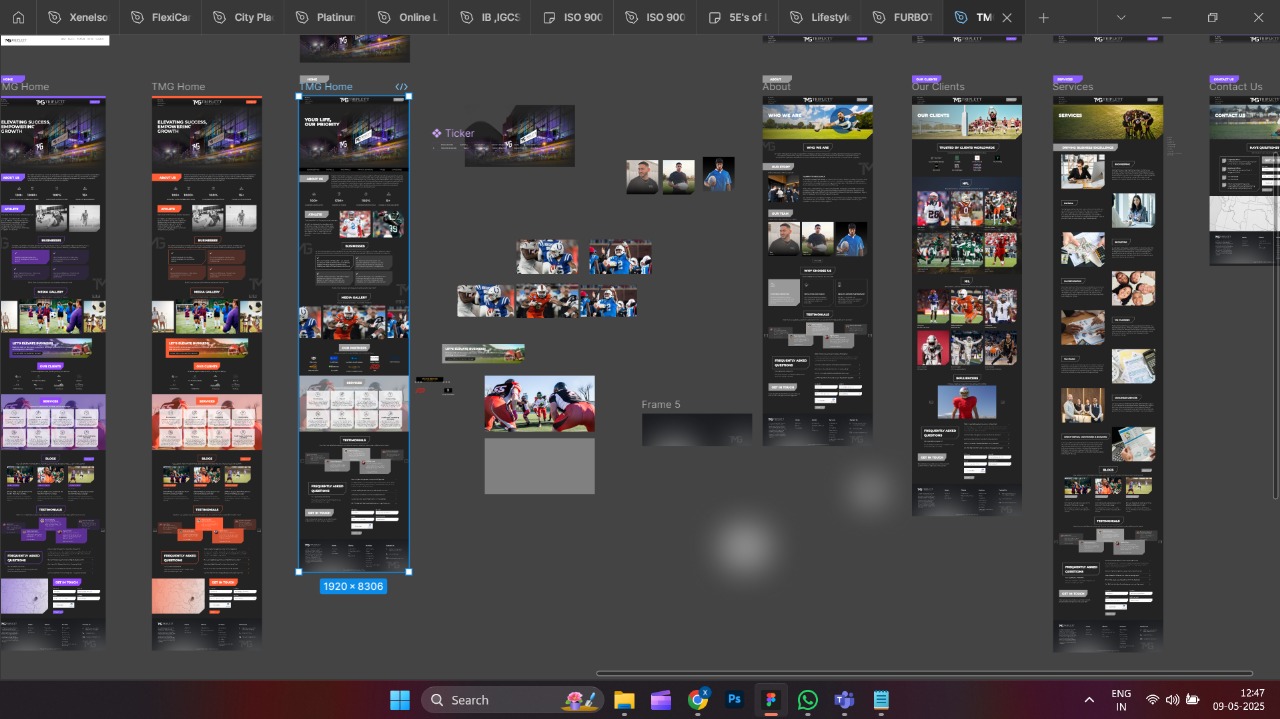Select the TMG Home label above orange-themed frame
1280x719 pixels.
point(178,87)
